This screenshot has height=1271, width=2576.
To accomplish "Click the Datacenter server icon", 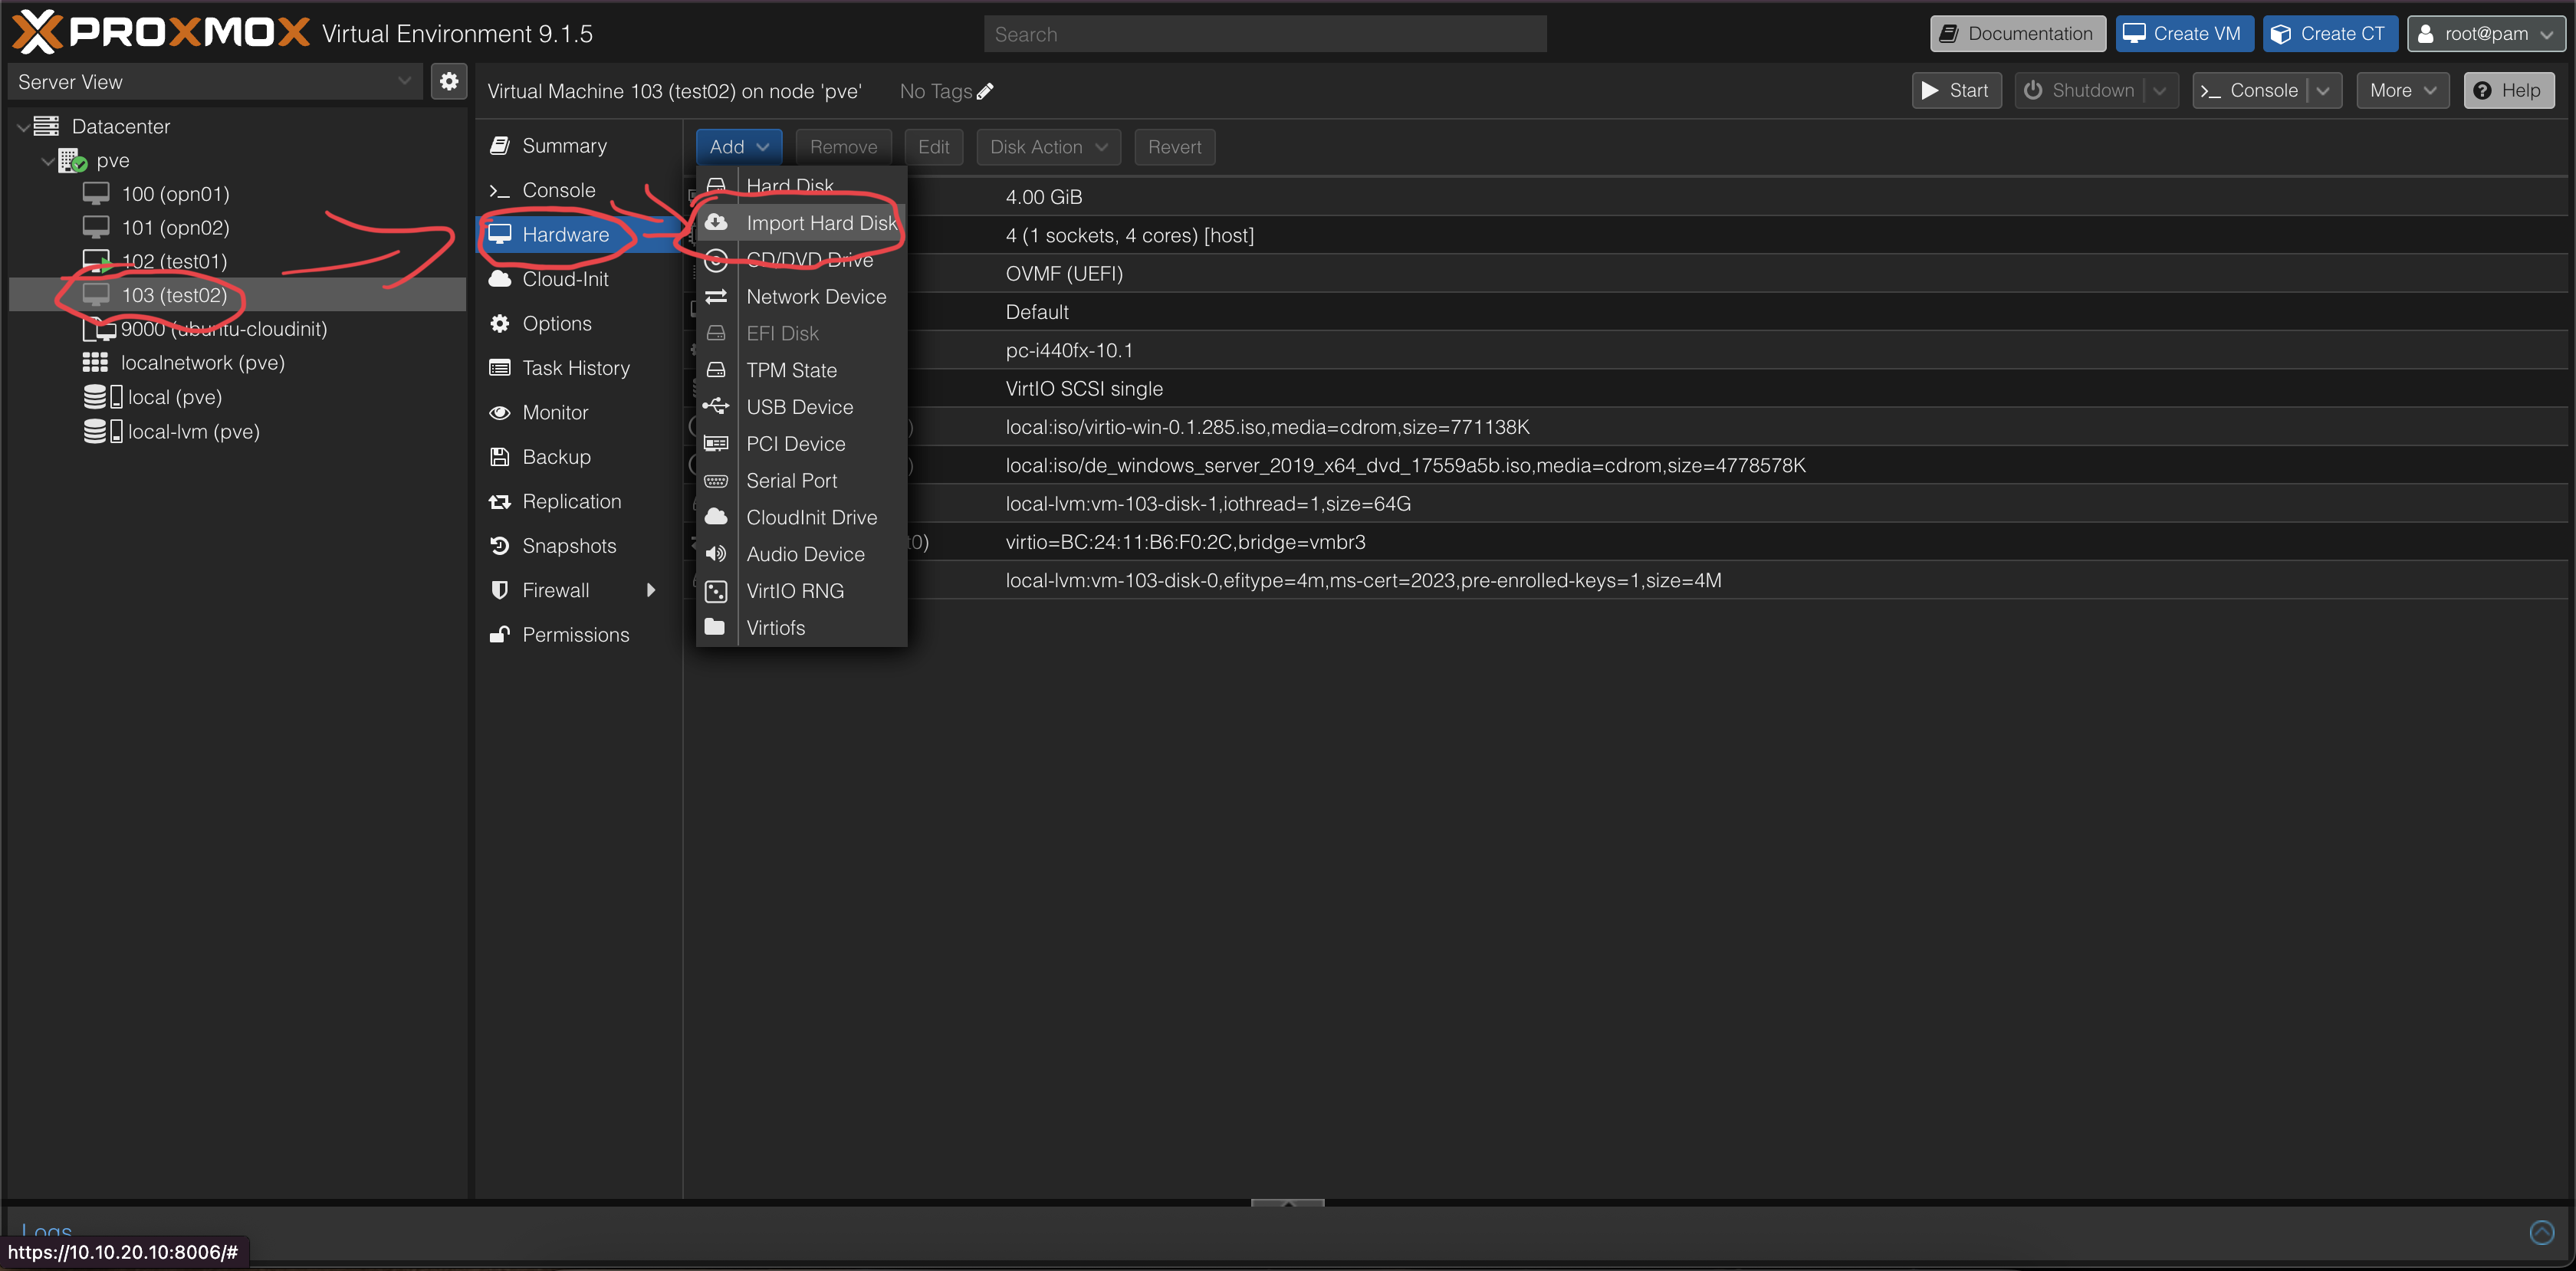I will (46, 126).
